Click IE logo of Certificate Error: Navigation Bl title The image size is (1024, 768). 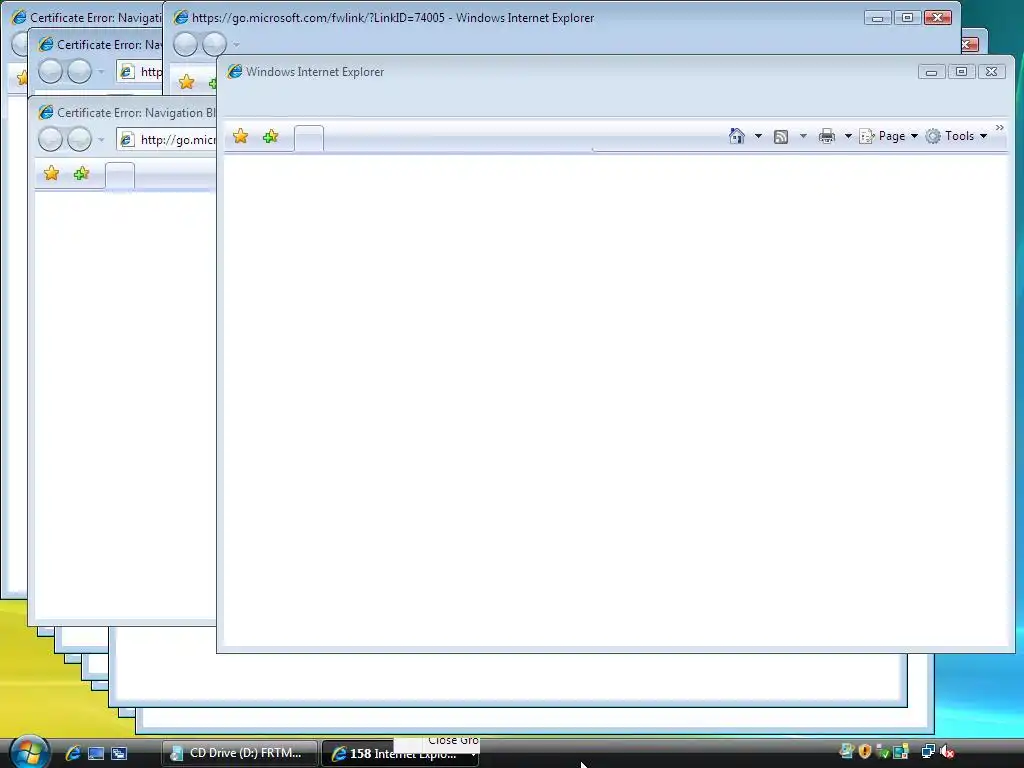click(x=46, y=112)
